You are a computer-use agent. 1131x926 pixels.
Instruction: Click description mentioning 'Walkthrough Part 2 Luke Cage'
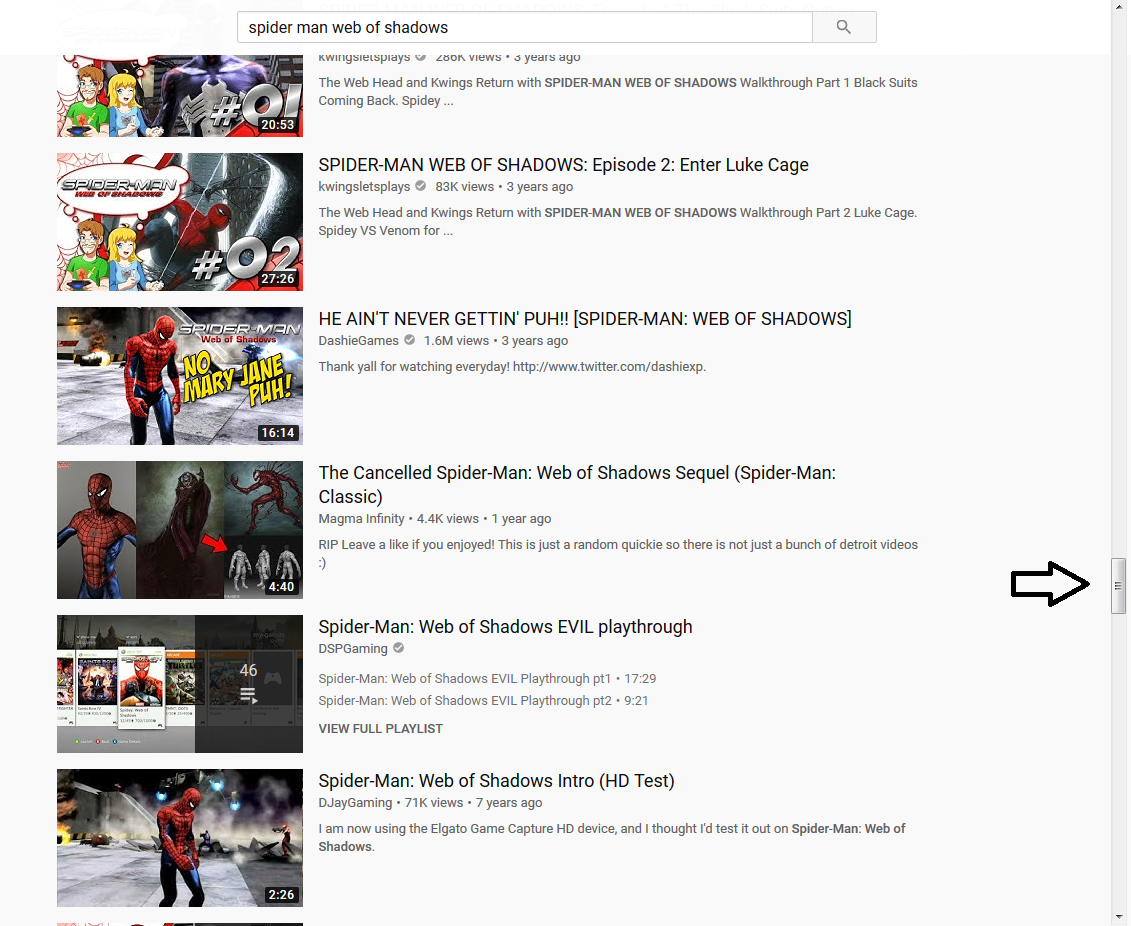[617, 222]
